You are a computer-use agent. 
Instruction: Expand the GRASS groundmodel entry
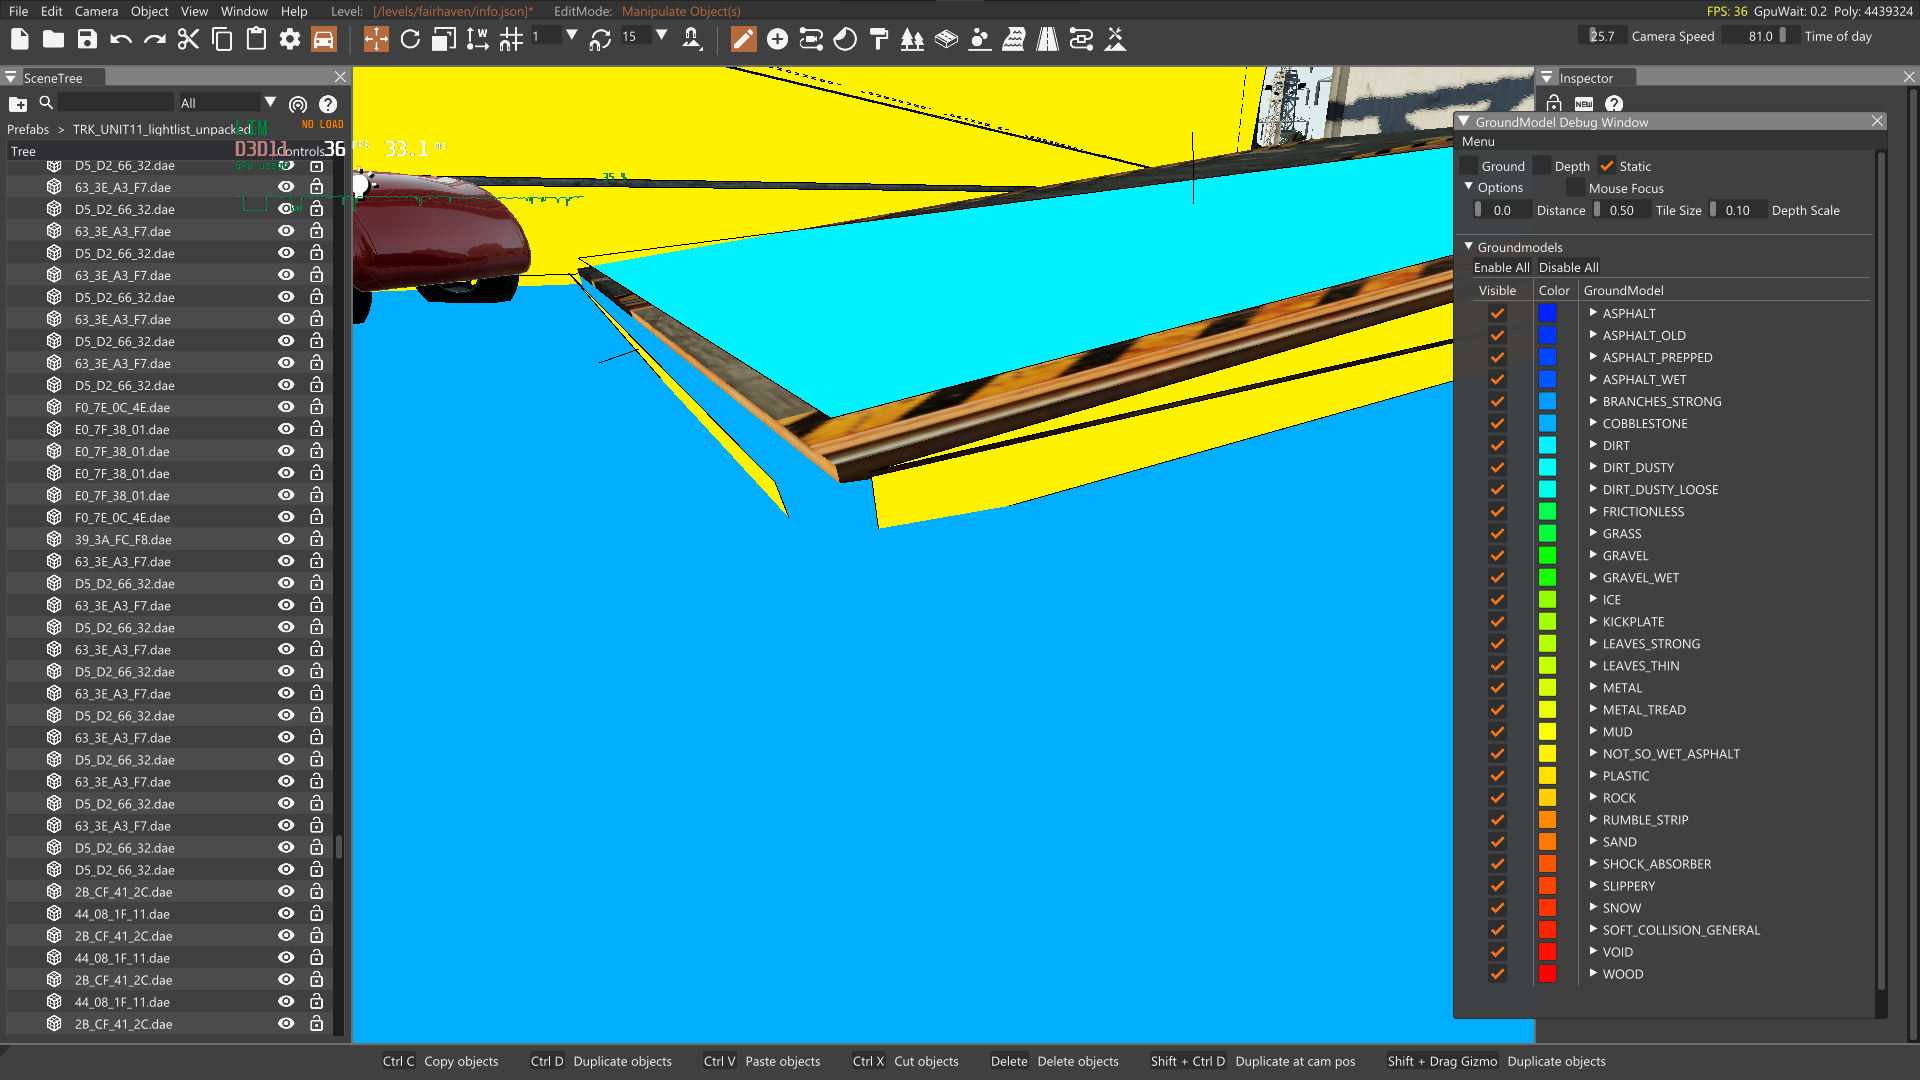[x=1593, y=533]
